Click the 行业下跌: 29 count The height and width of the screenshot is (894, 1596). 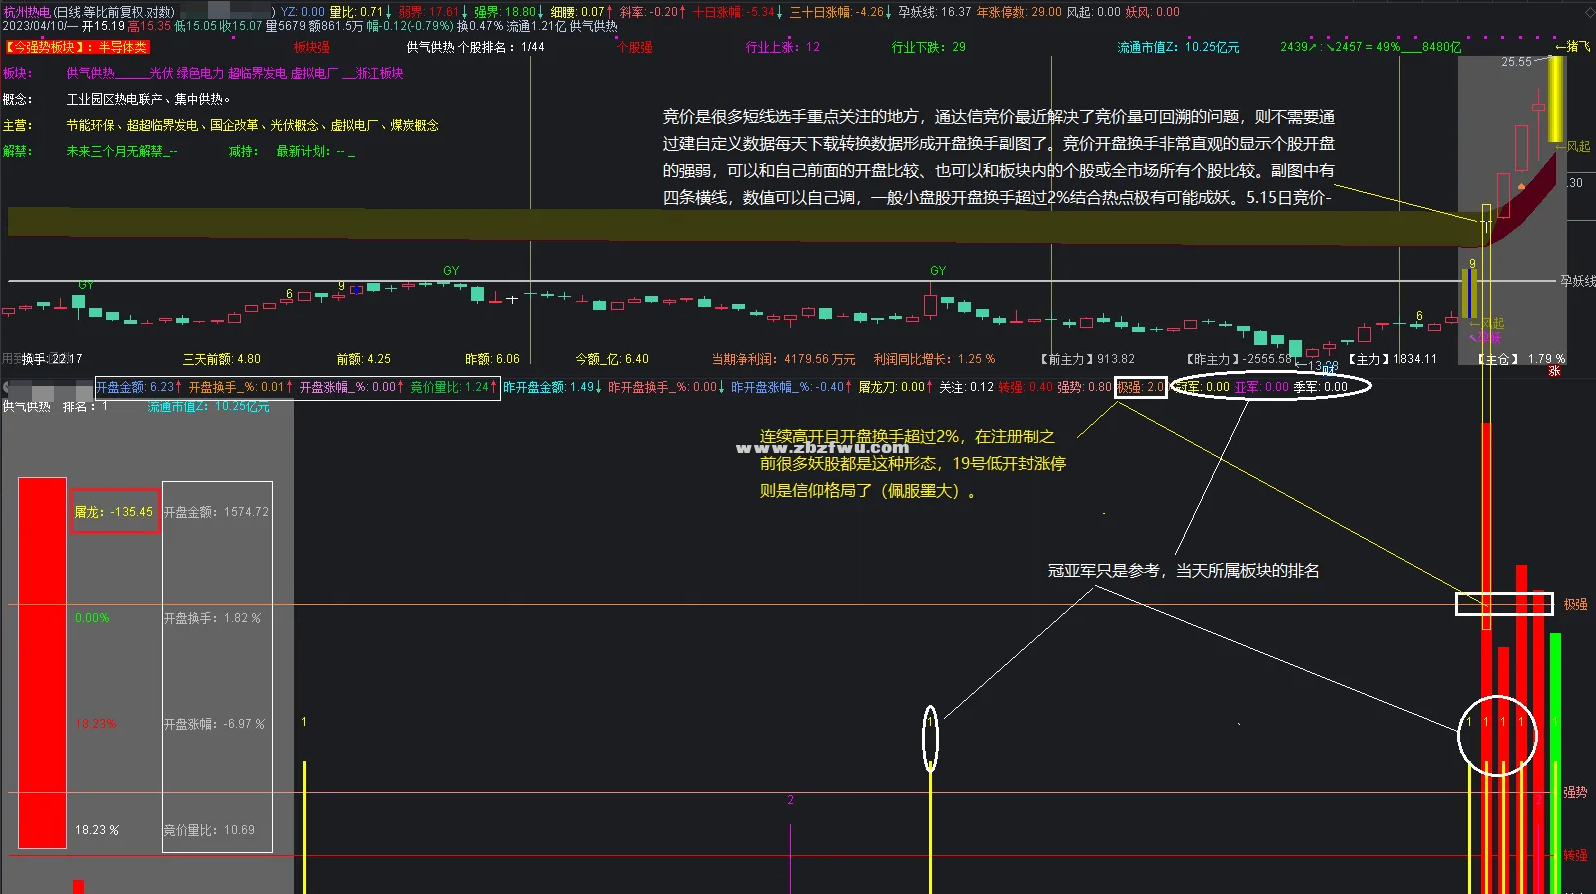928,47
